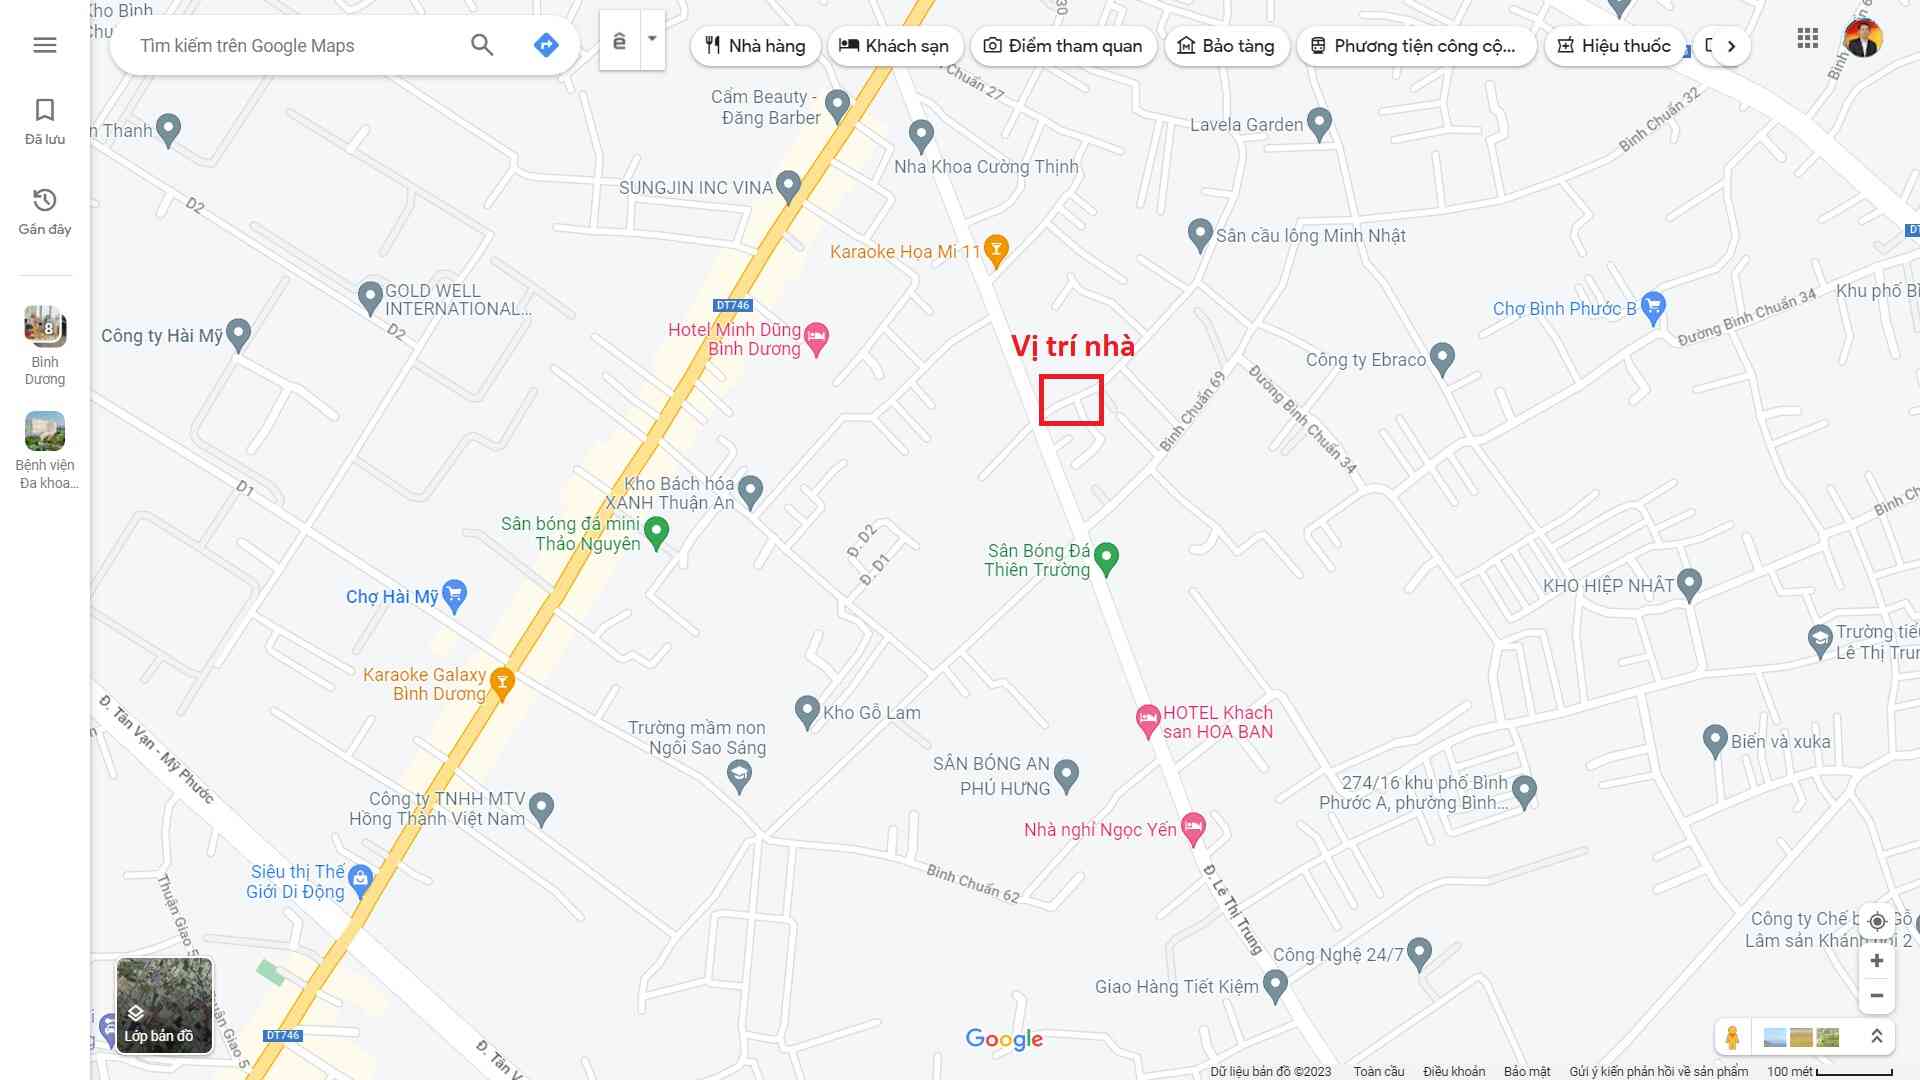The image size is (1920, 1080).
Task: Open the Đã lưu saved places
Action: (x=45, y=122)
